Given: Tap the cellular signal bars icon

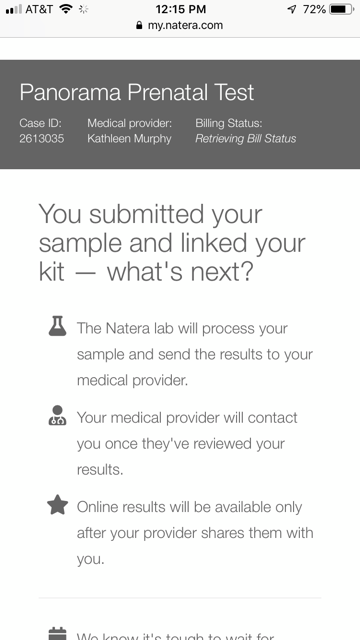Looking at the screenshot, I should 14,9.
